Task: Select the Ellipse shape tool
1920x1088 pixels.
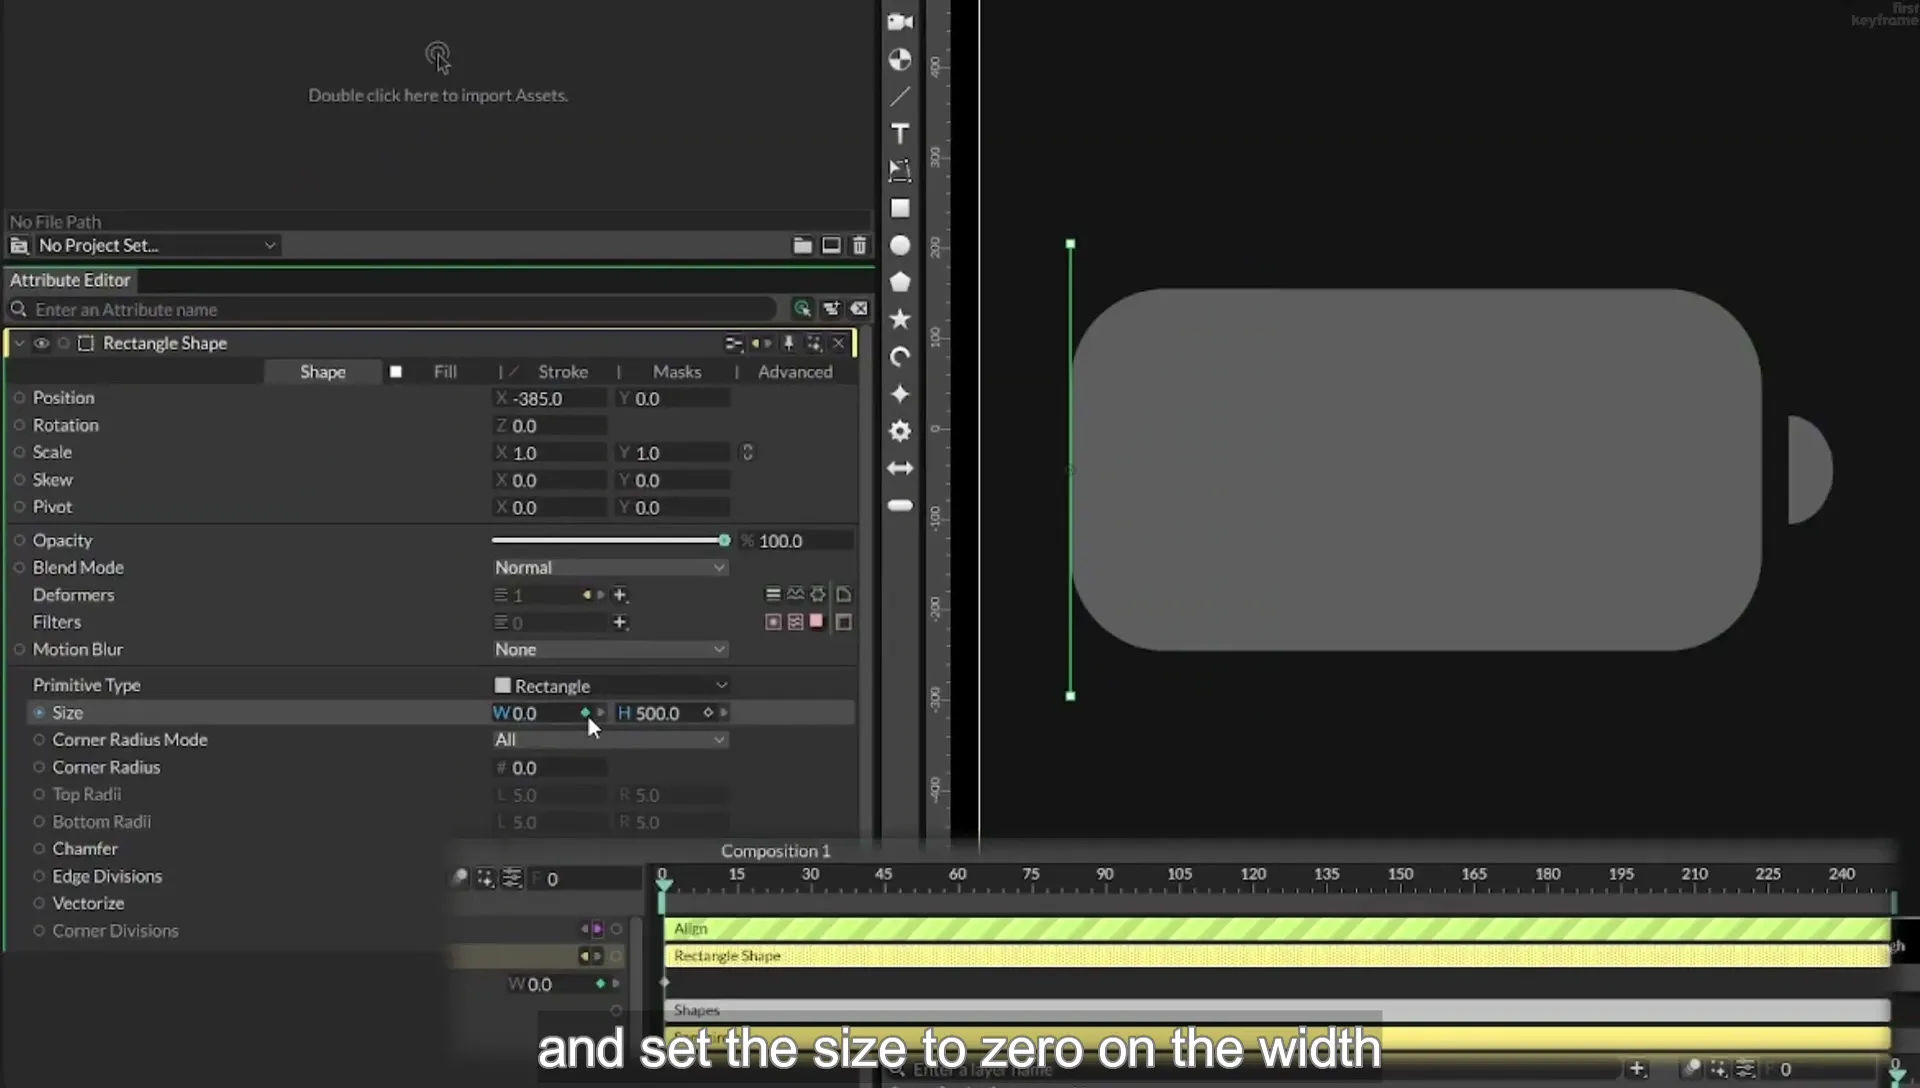Action: click(900, 245)
